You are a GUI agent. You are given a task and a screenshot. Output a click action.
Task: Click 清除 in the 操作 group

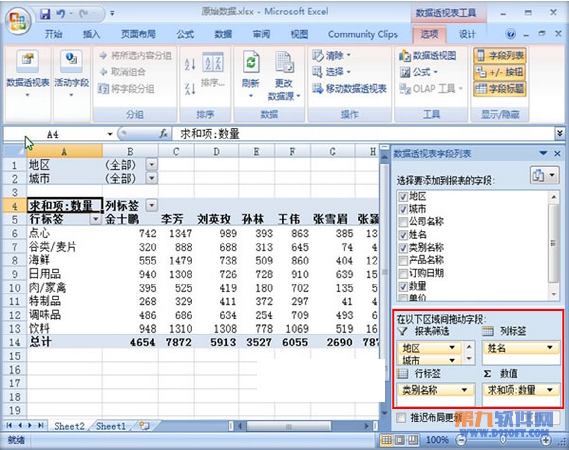331,55
